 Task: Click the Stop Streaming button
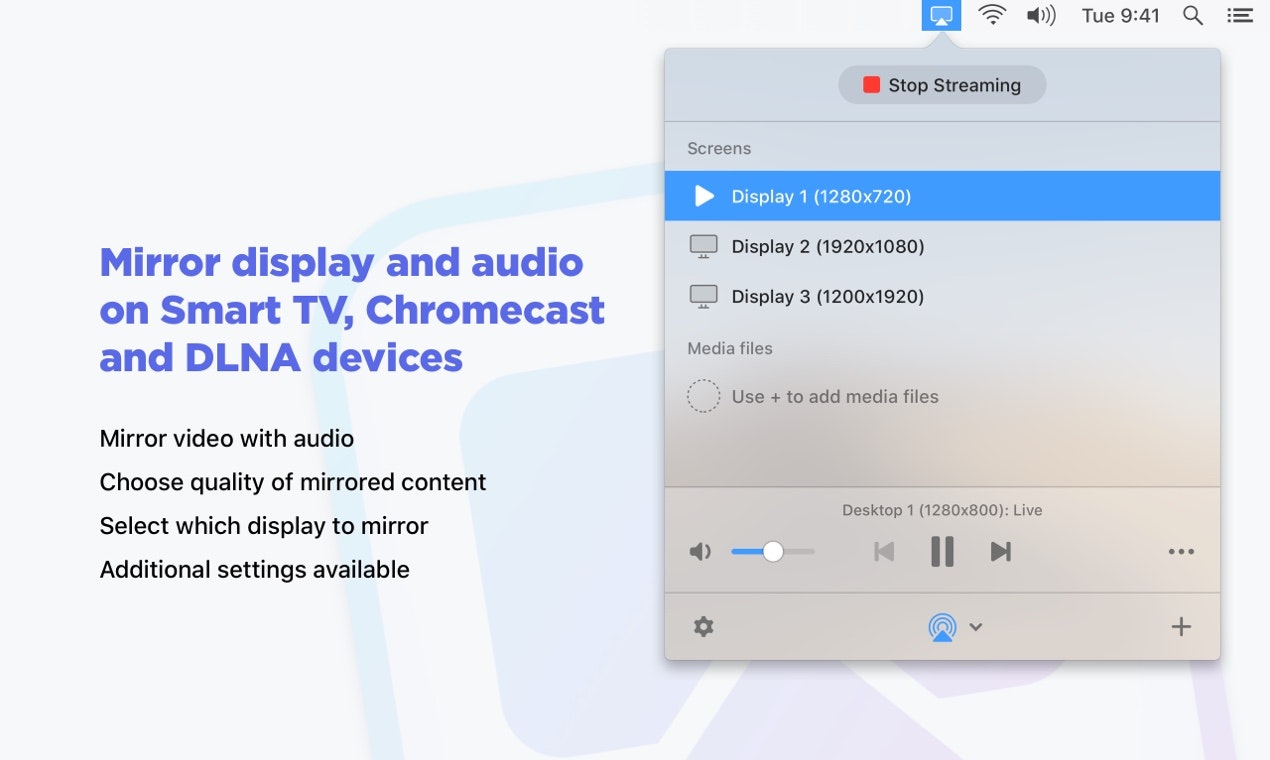(x=941, y=85)
